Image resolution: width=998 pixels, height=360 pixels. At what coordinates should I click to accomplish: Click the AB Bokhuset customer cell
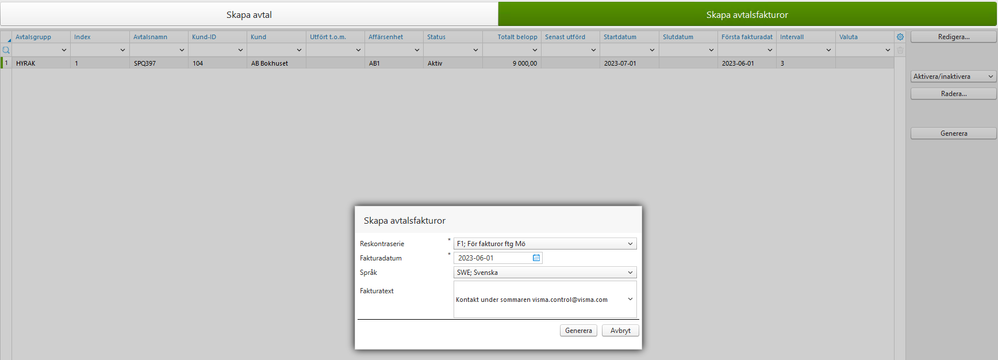point(276,64)
